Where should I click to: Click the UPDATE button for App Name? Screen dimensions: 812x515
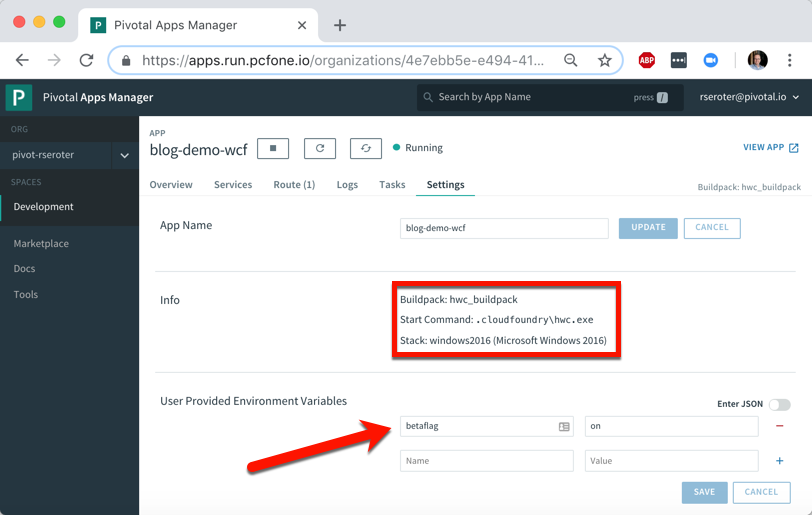[x=648, y=228]
